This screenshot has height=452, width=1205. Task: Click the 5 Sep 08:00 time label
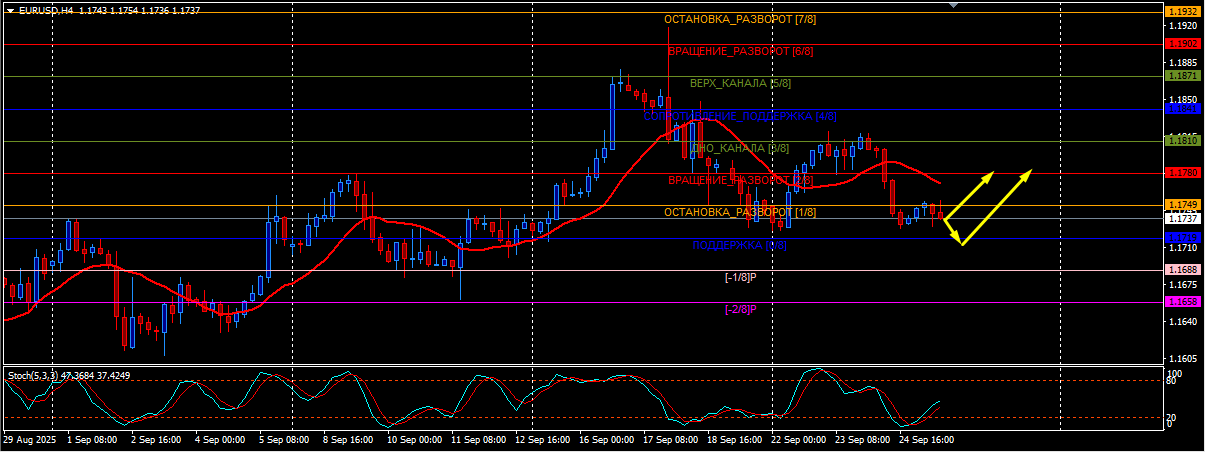(283, 439)
